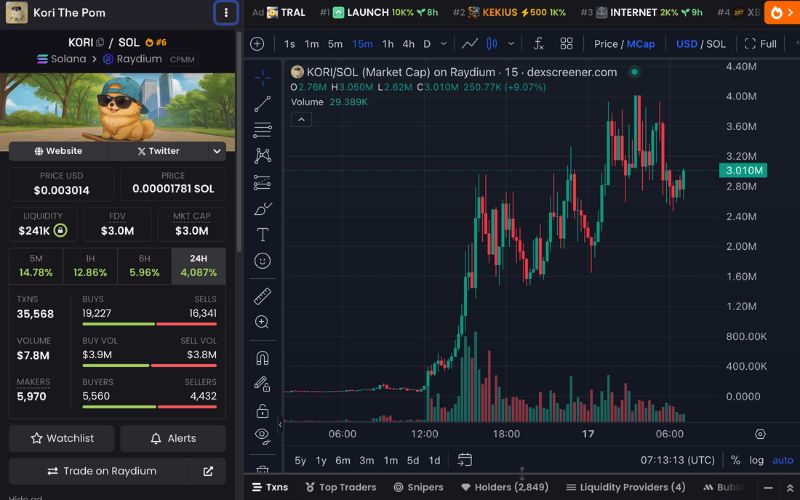The height and width of the screenshot is (500, 800).
Task: Select the 4h timeframe
Action: point(408,44)
